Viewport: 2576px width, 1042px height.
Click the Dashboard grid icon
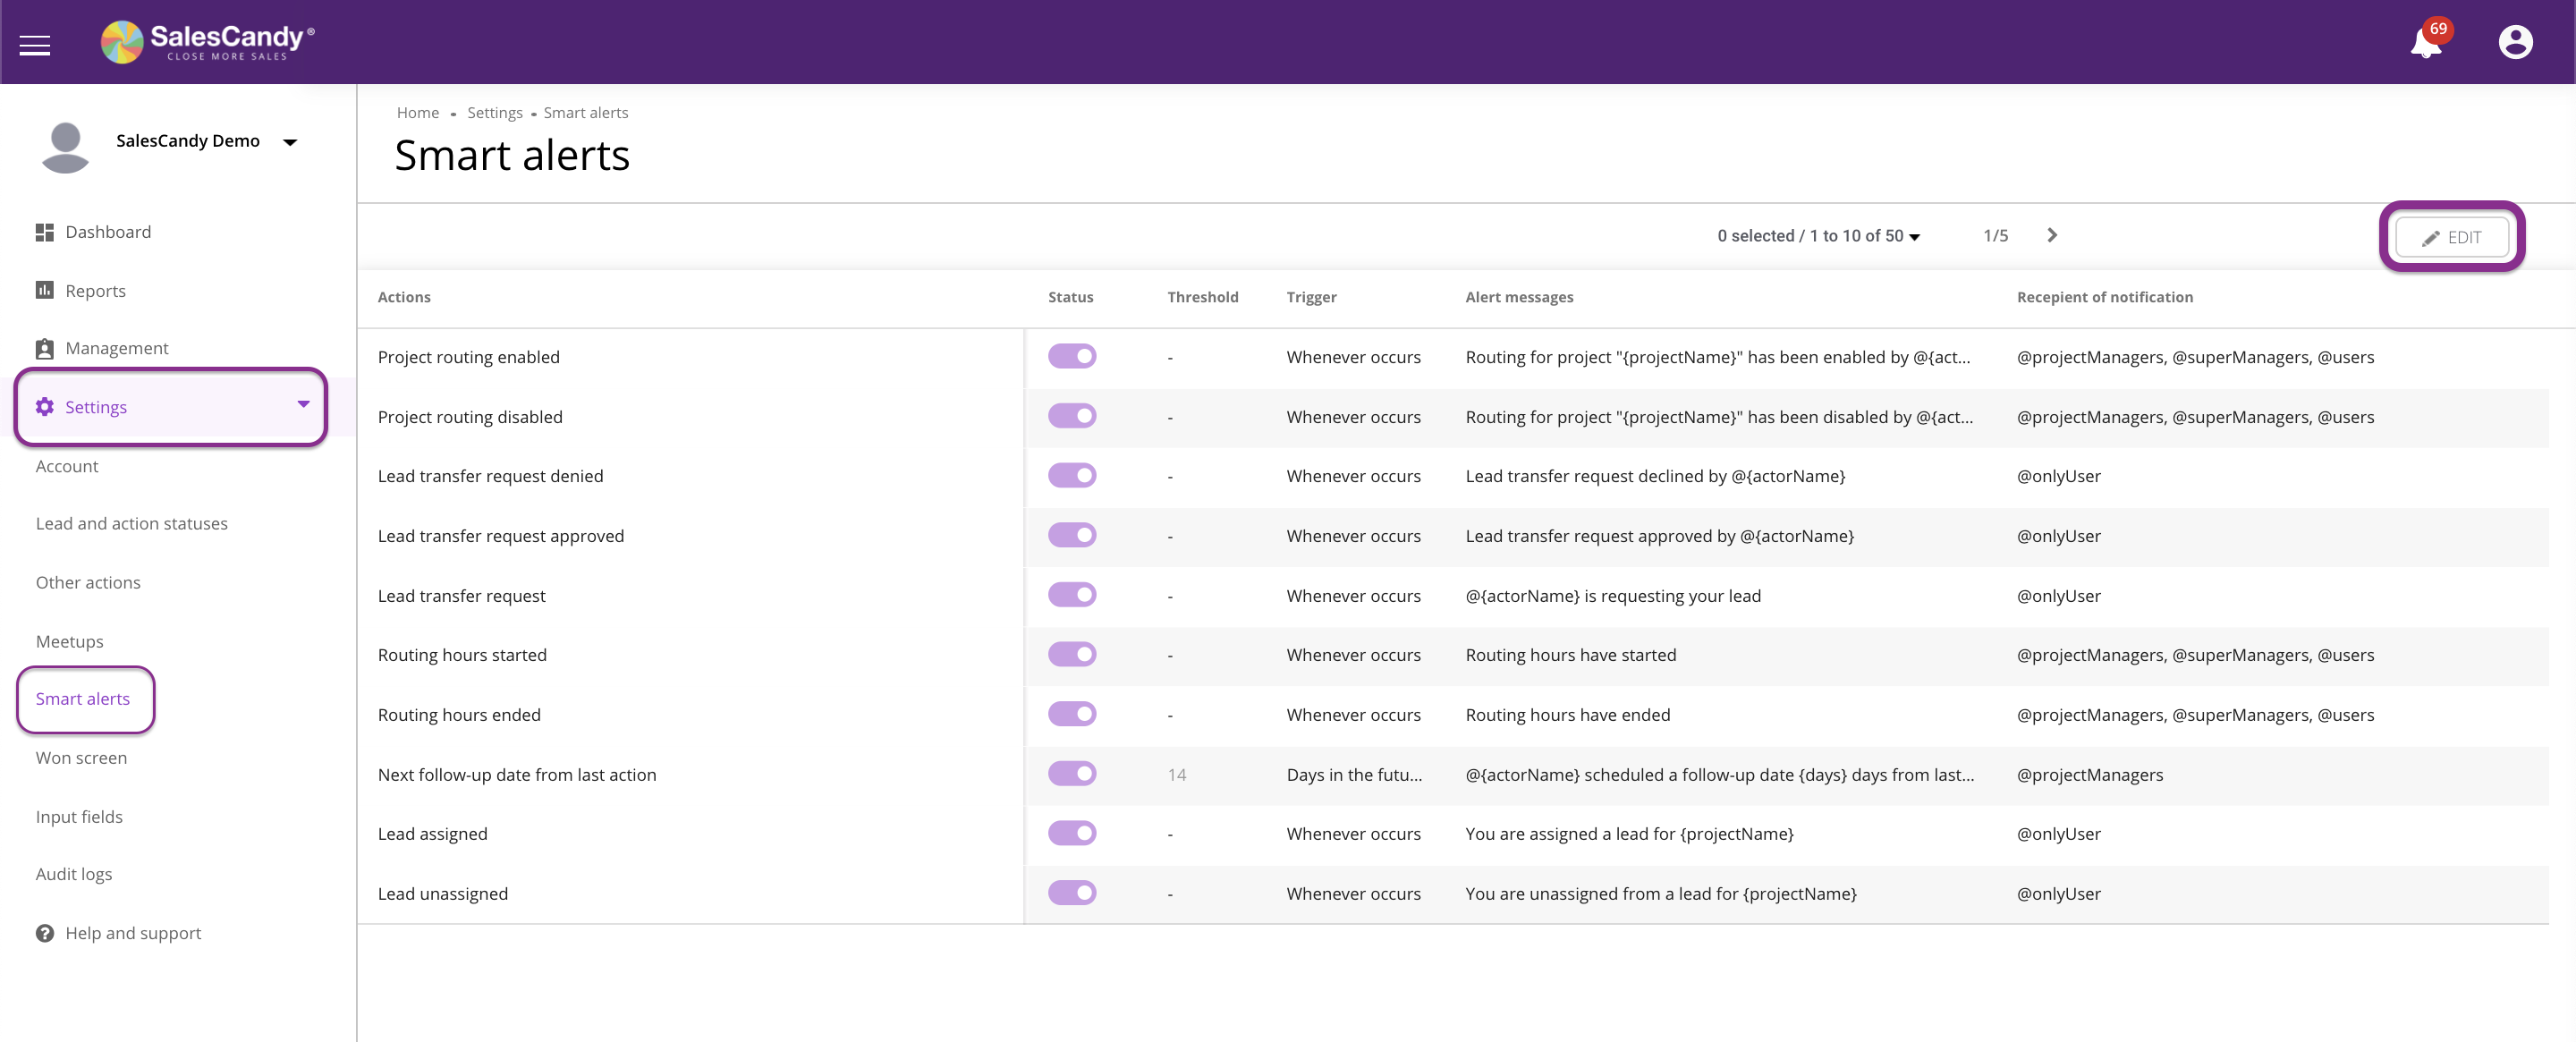(45, 232)
